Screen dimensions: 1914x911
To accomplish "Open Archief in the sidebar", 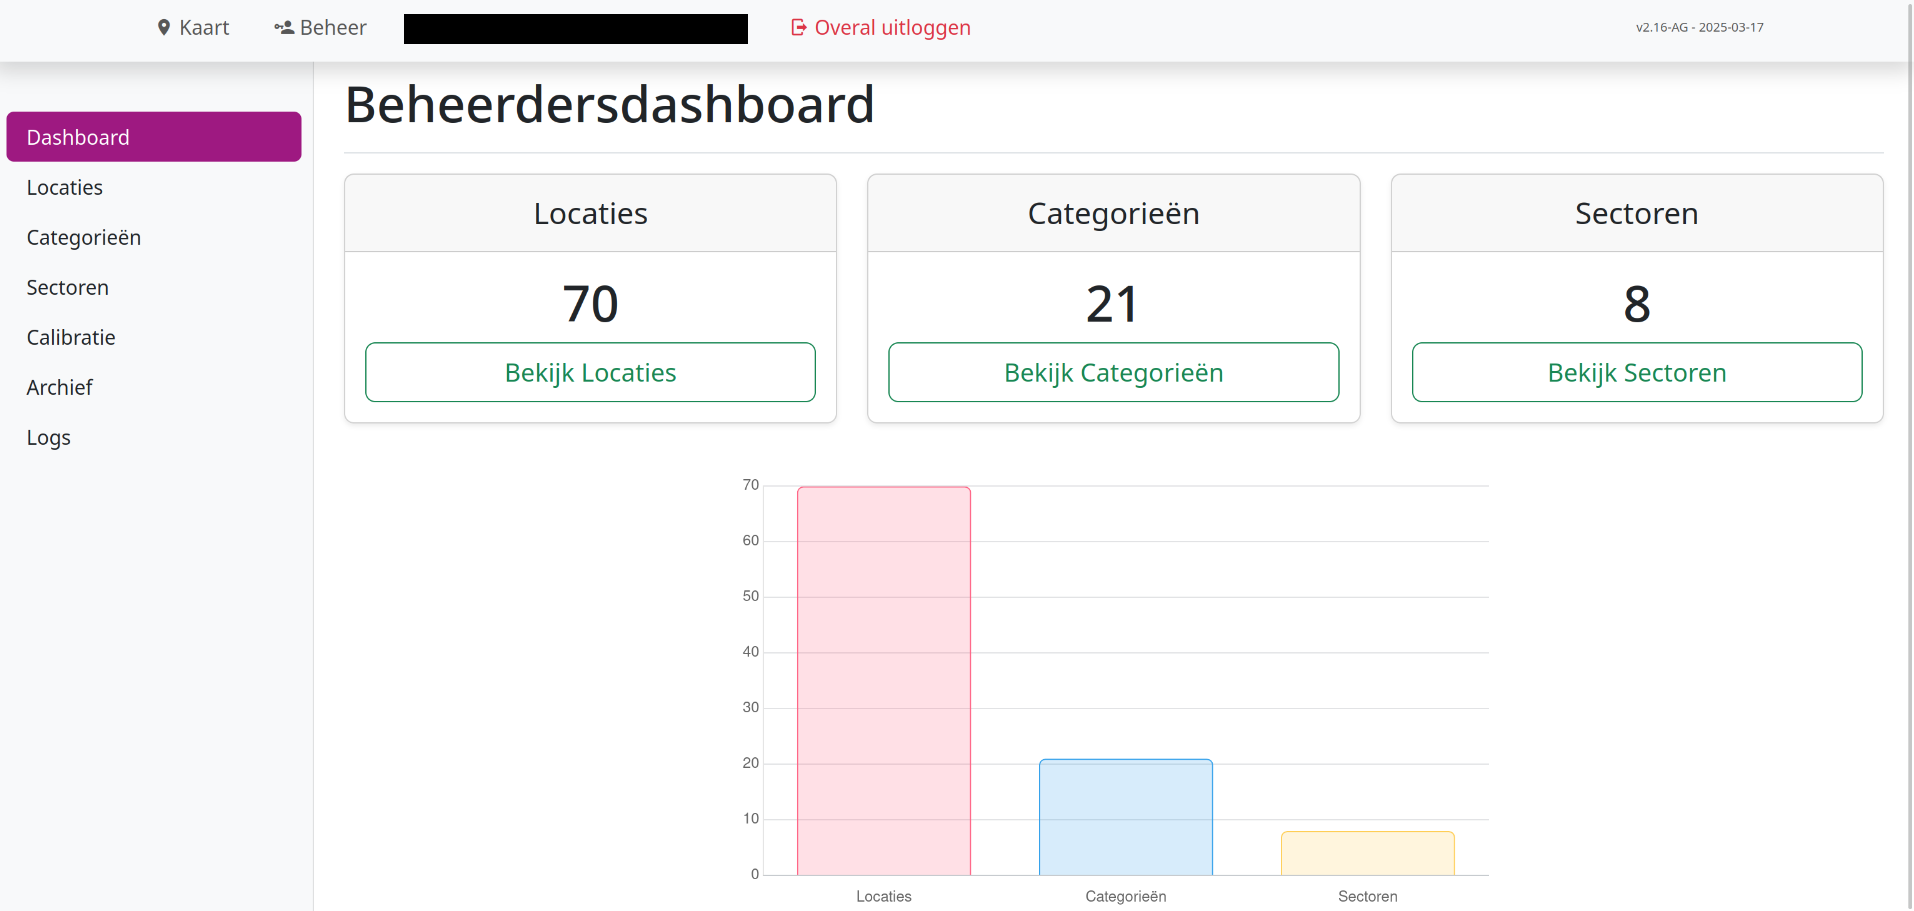I will pos(60,388).
